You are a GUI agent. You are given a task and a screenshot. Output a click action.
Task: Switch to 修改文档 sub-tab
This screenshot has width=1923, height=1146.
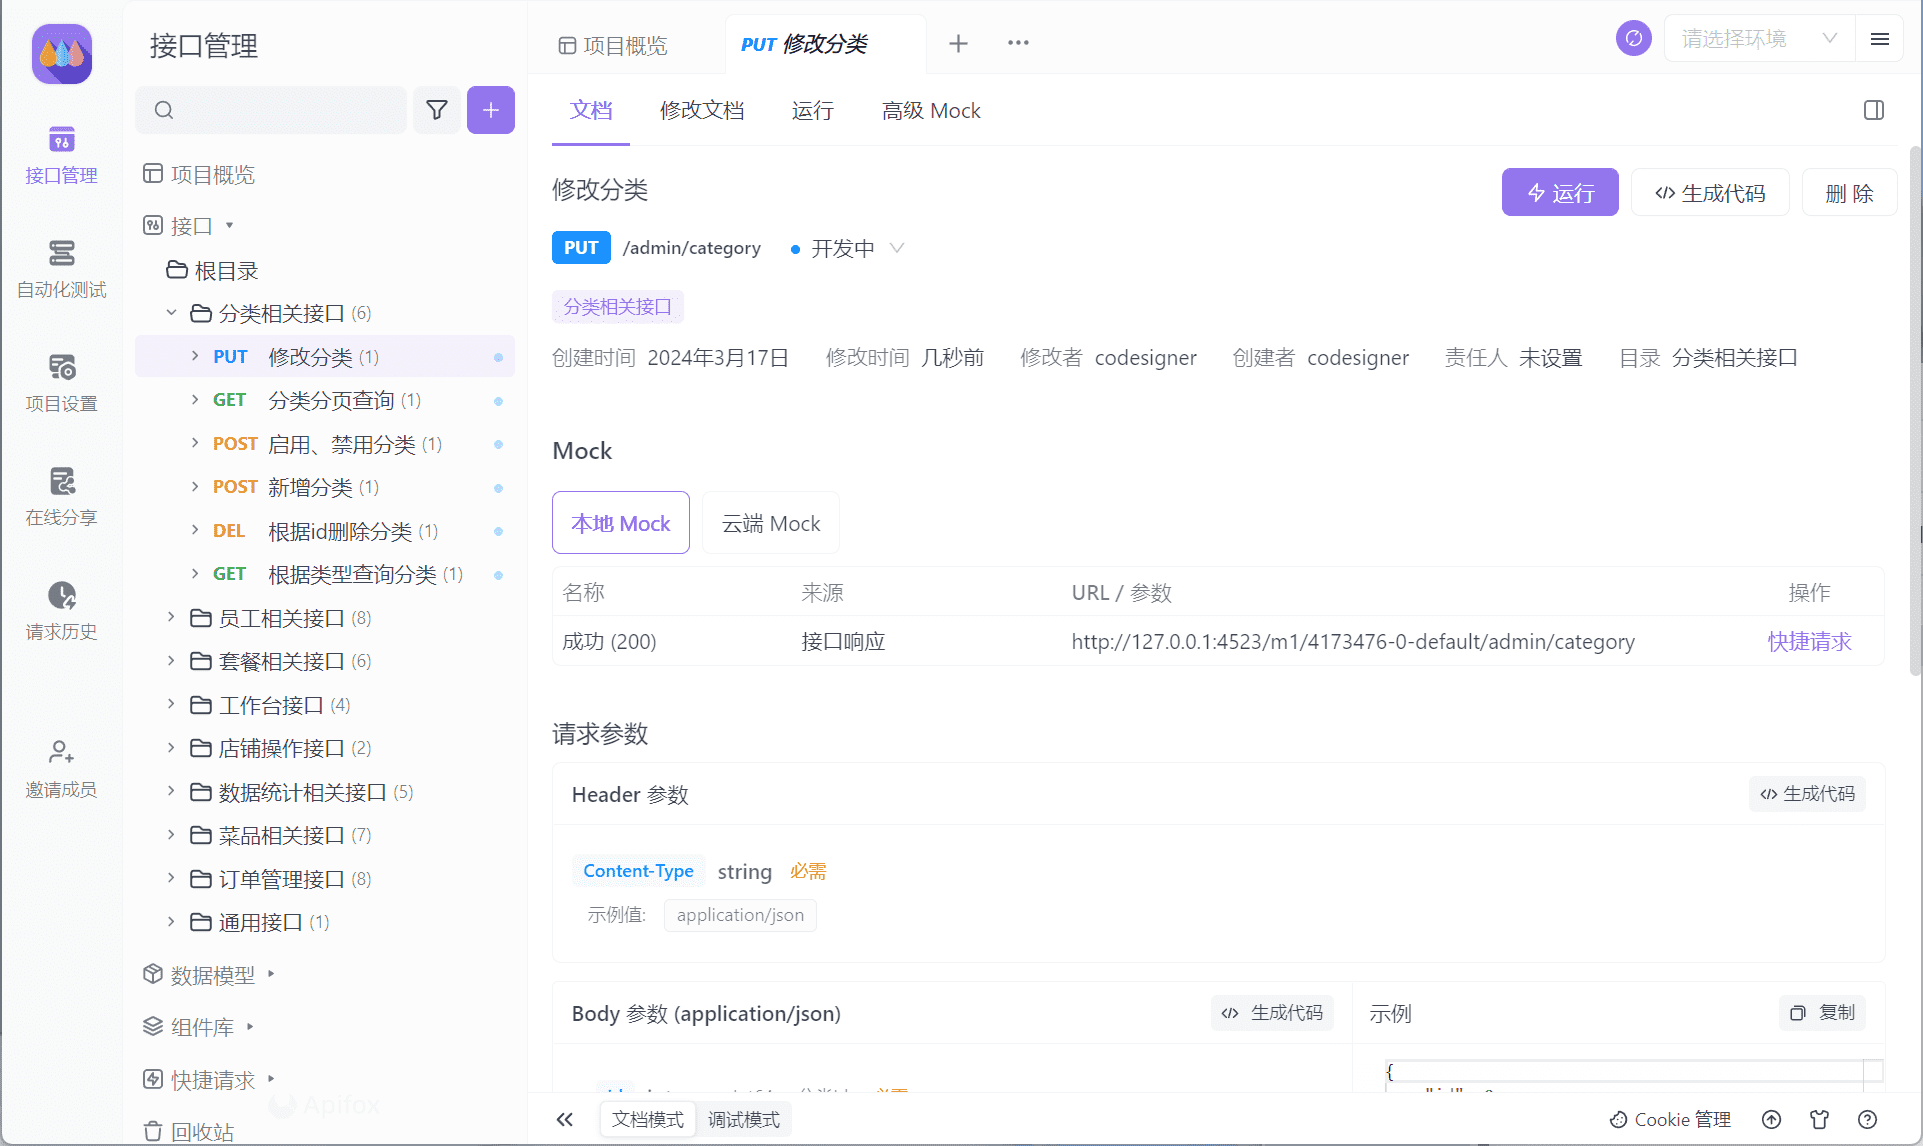[x=702, y=110]
